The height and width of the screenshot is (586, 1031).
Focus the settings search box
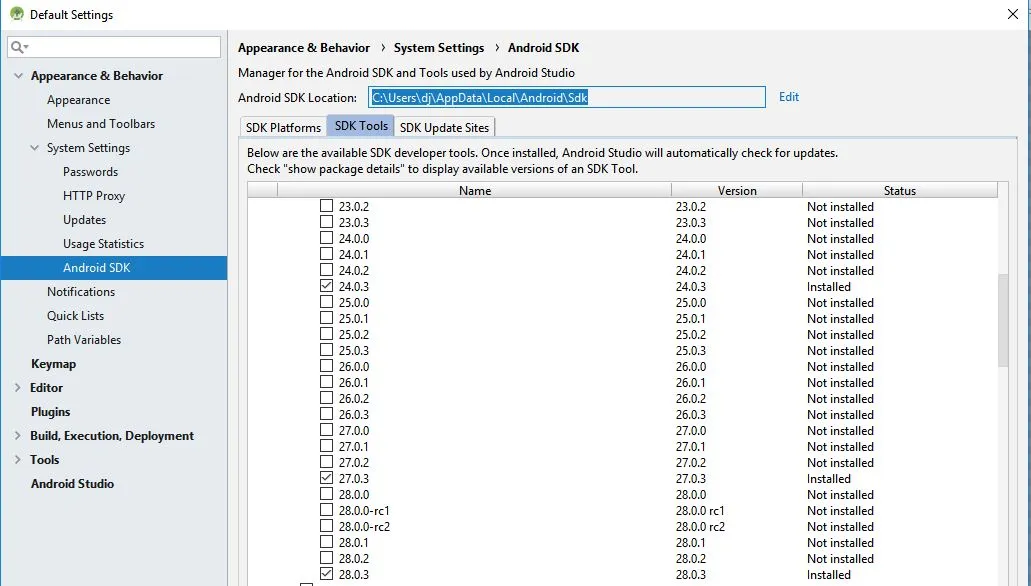click(114, 47)
